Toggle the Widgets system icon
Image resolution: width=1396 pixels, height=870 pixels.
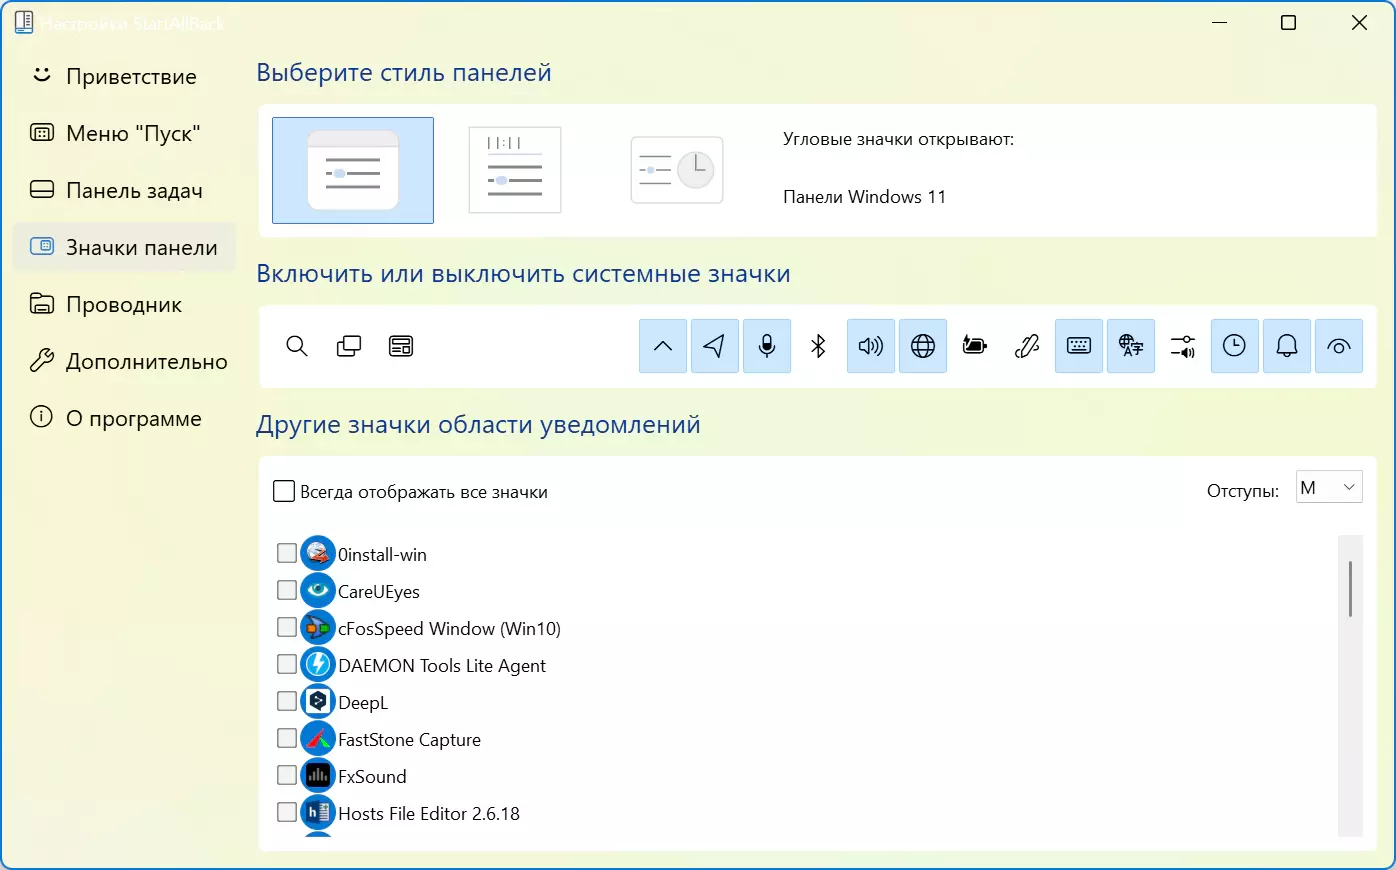pyautogui.click(x=401, y=346)
